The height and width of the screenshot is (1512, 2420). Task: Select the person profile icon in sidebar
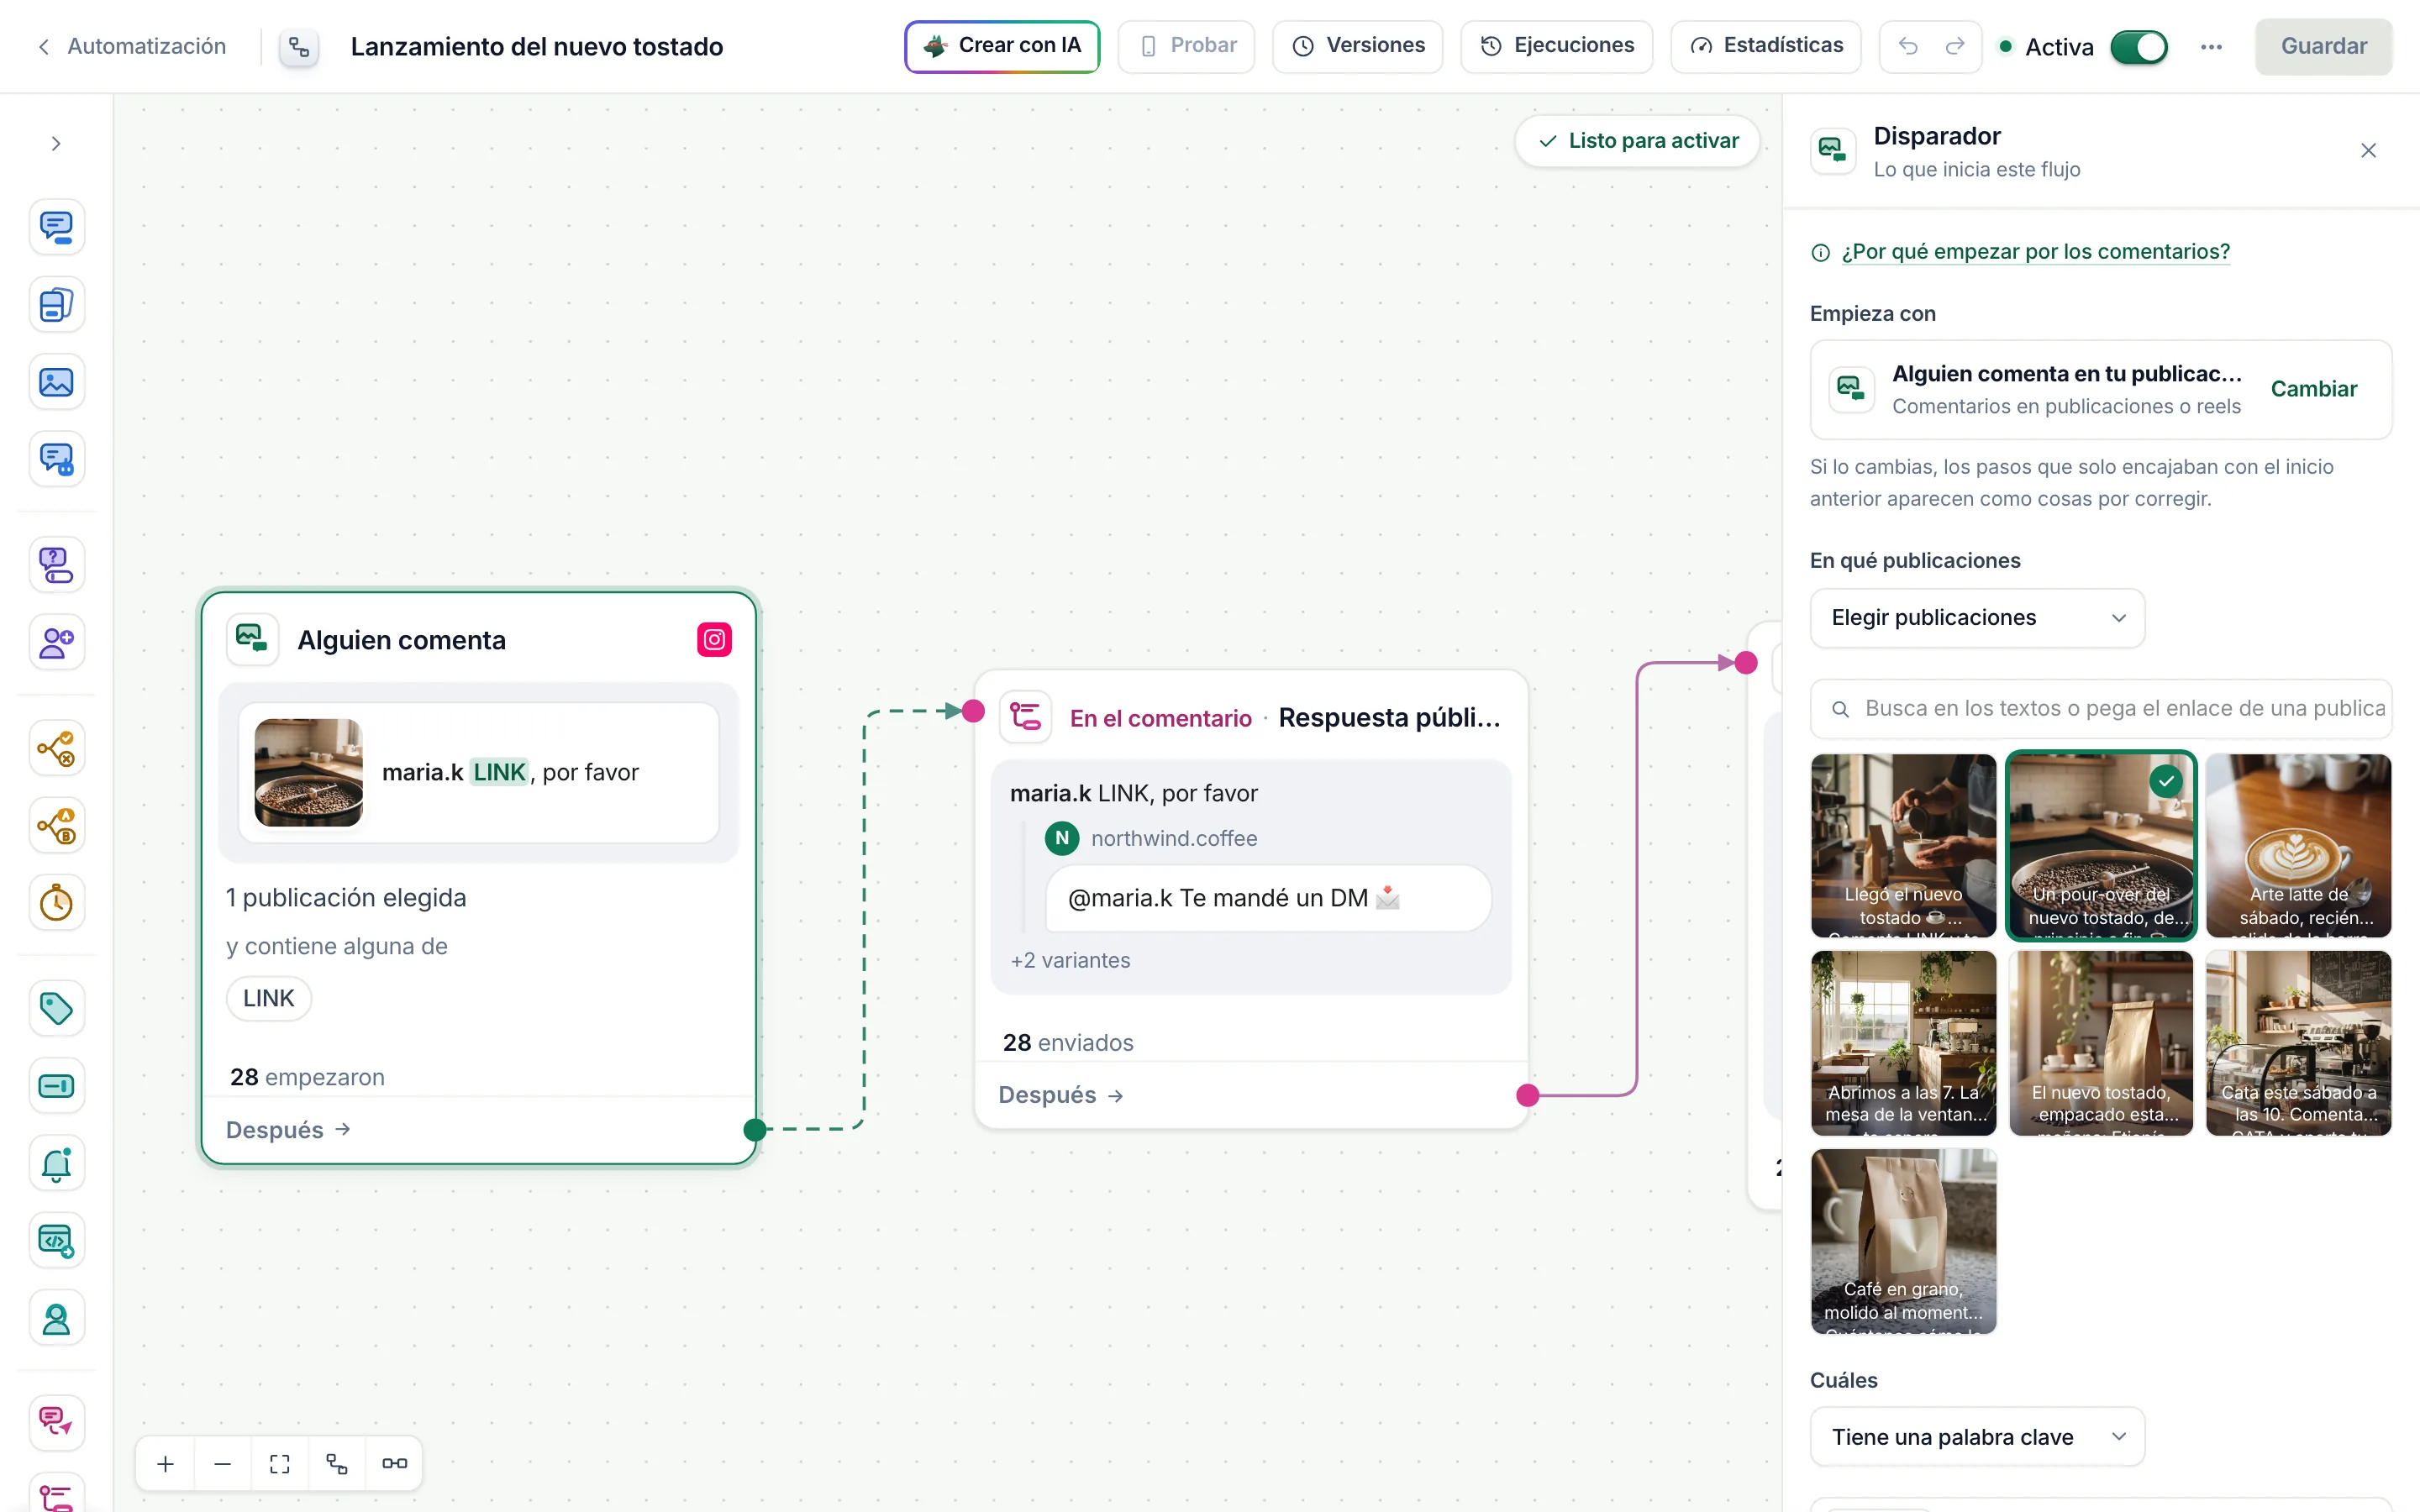[x=56, y=1319]
